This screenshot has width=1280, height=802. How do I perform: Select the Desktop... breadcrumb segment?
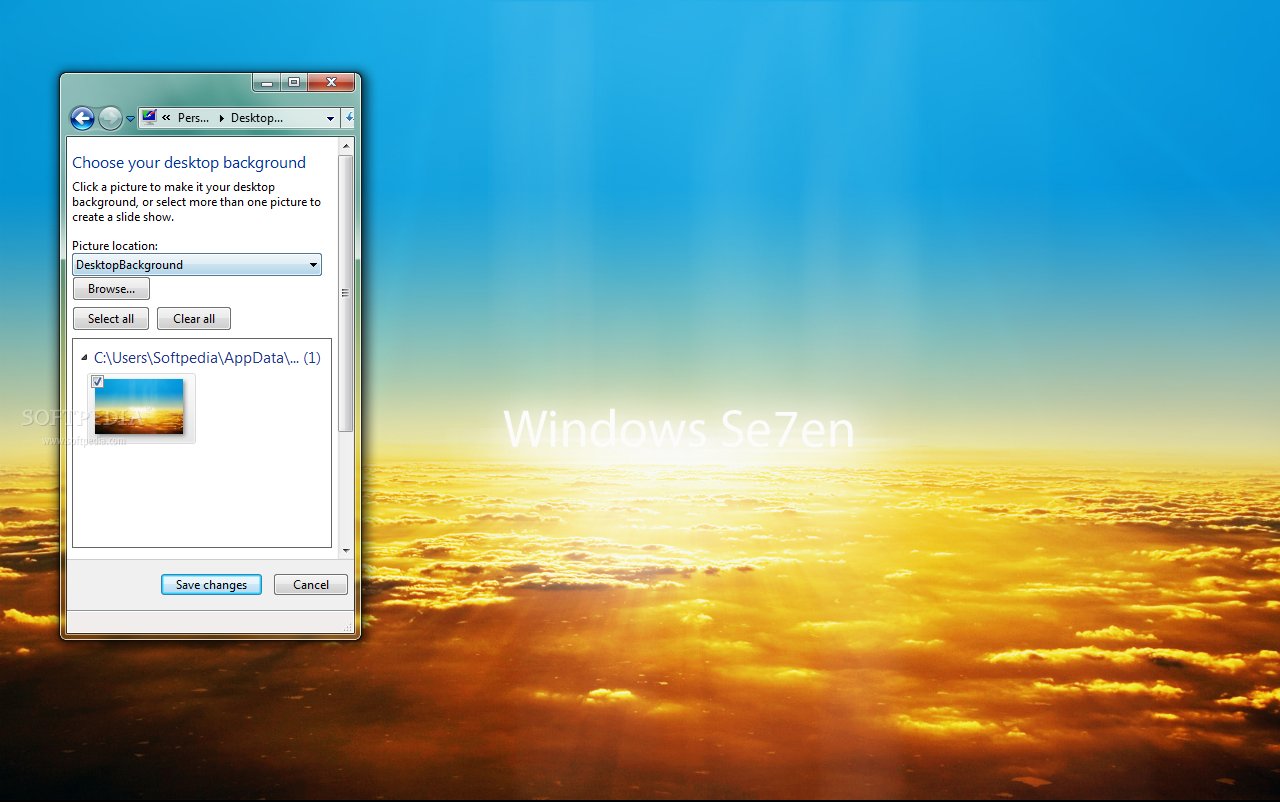point(256,118)
